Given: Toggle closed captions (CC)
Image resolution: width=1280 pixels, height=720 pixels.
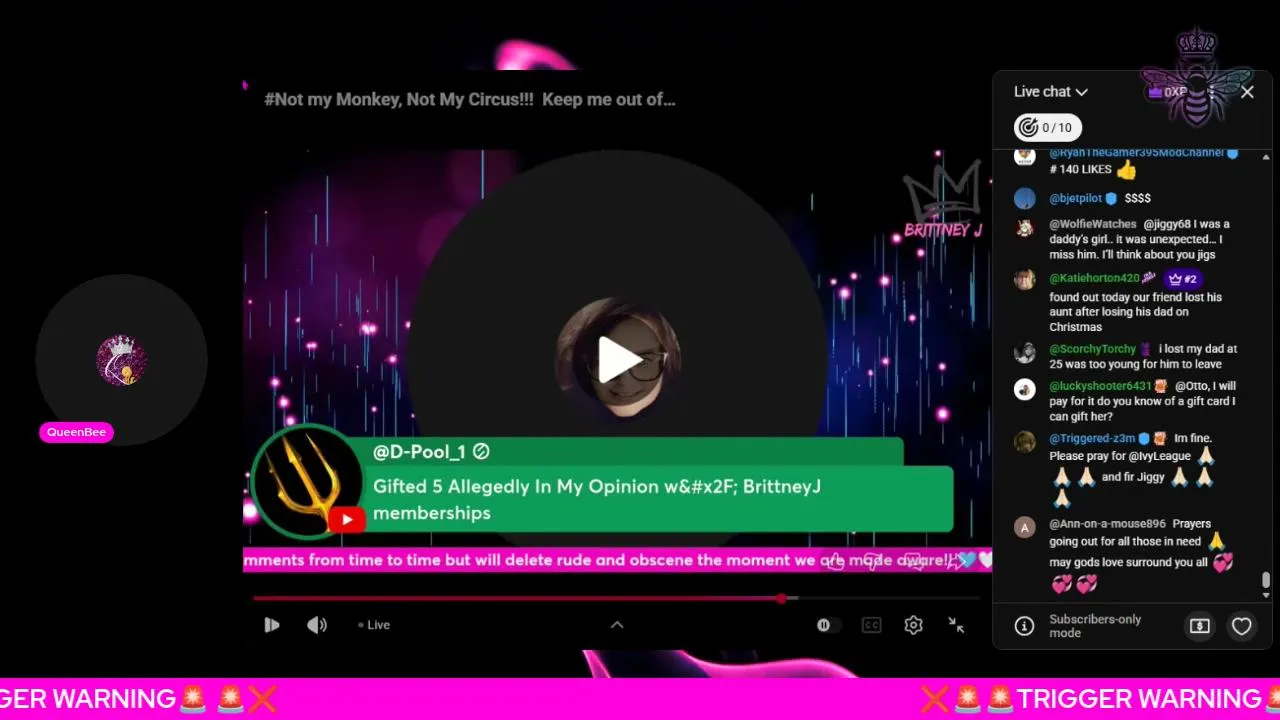Looking at the screenshot, I should pyautogui.click(x=871, y=625).
